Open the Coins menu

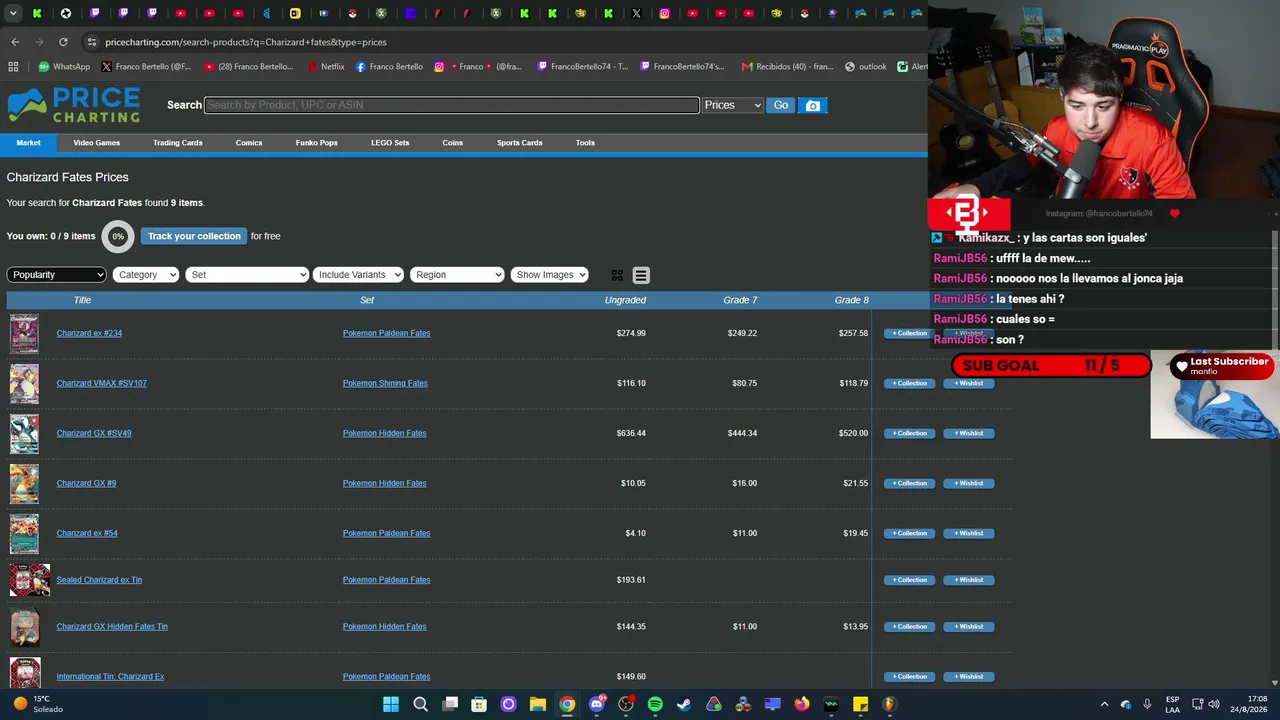pos(453,143)
